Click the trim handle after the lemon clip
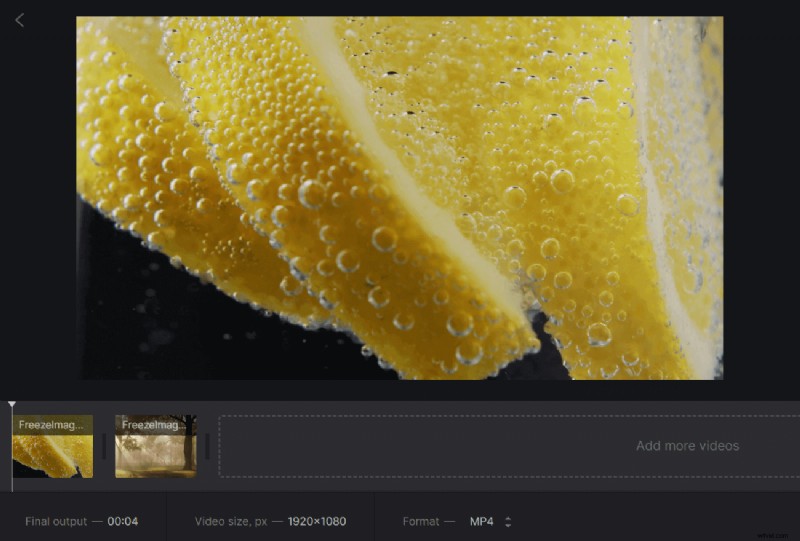This screenshot has width=800, height=541. coord(104,447)
